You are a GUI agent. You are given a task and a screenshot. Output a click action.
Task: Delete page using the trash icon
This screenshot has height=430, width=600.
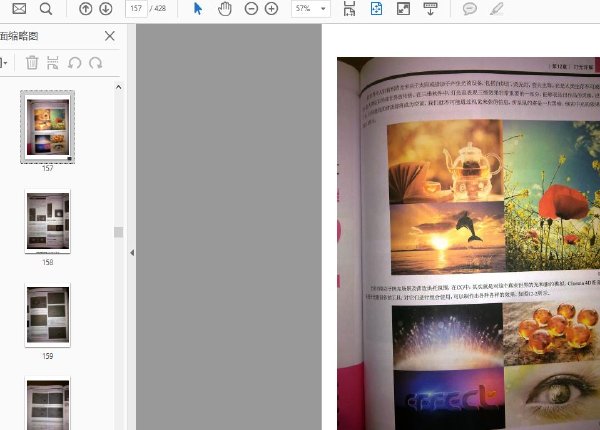click(32, 63)
